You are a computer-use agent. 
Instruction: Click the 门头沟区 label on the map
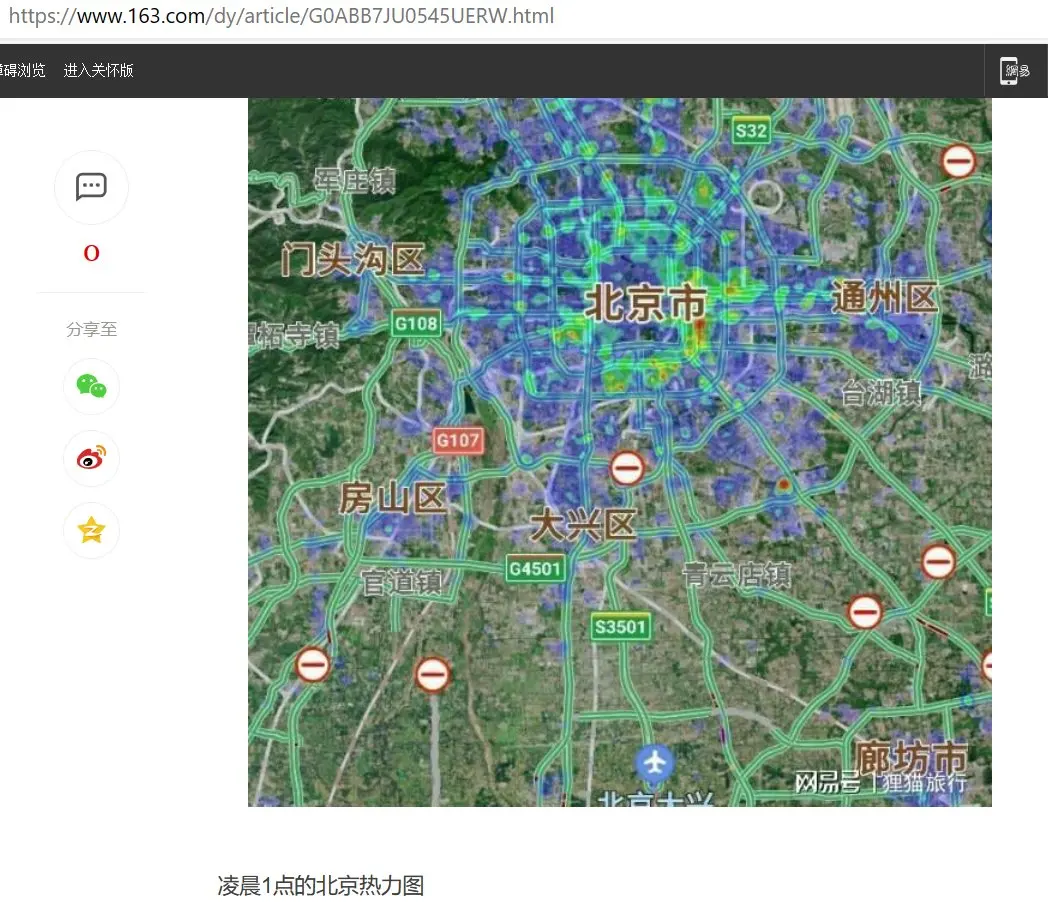(x=352, y=260)
